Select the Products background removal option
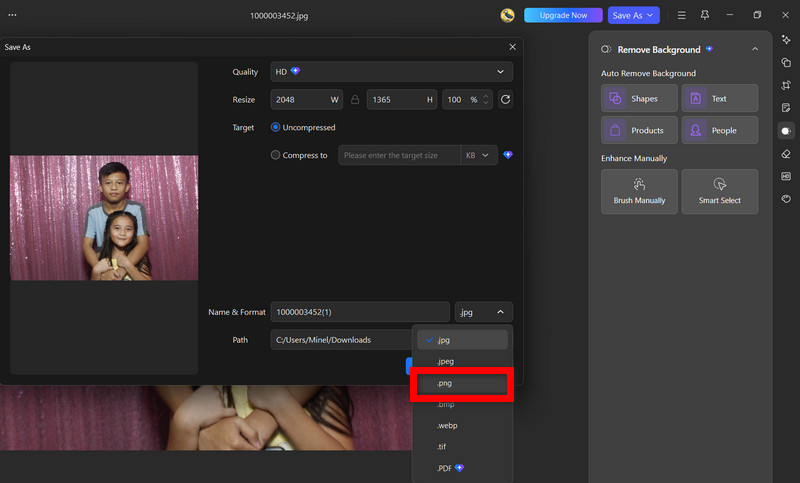Image resolution: width=800 pixels, height=483 pixels. tap(639, 131)
